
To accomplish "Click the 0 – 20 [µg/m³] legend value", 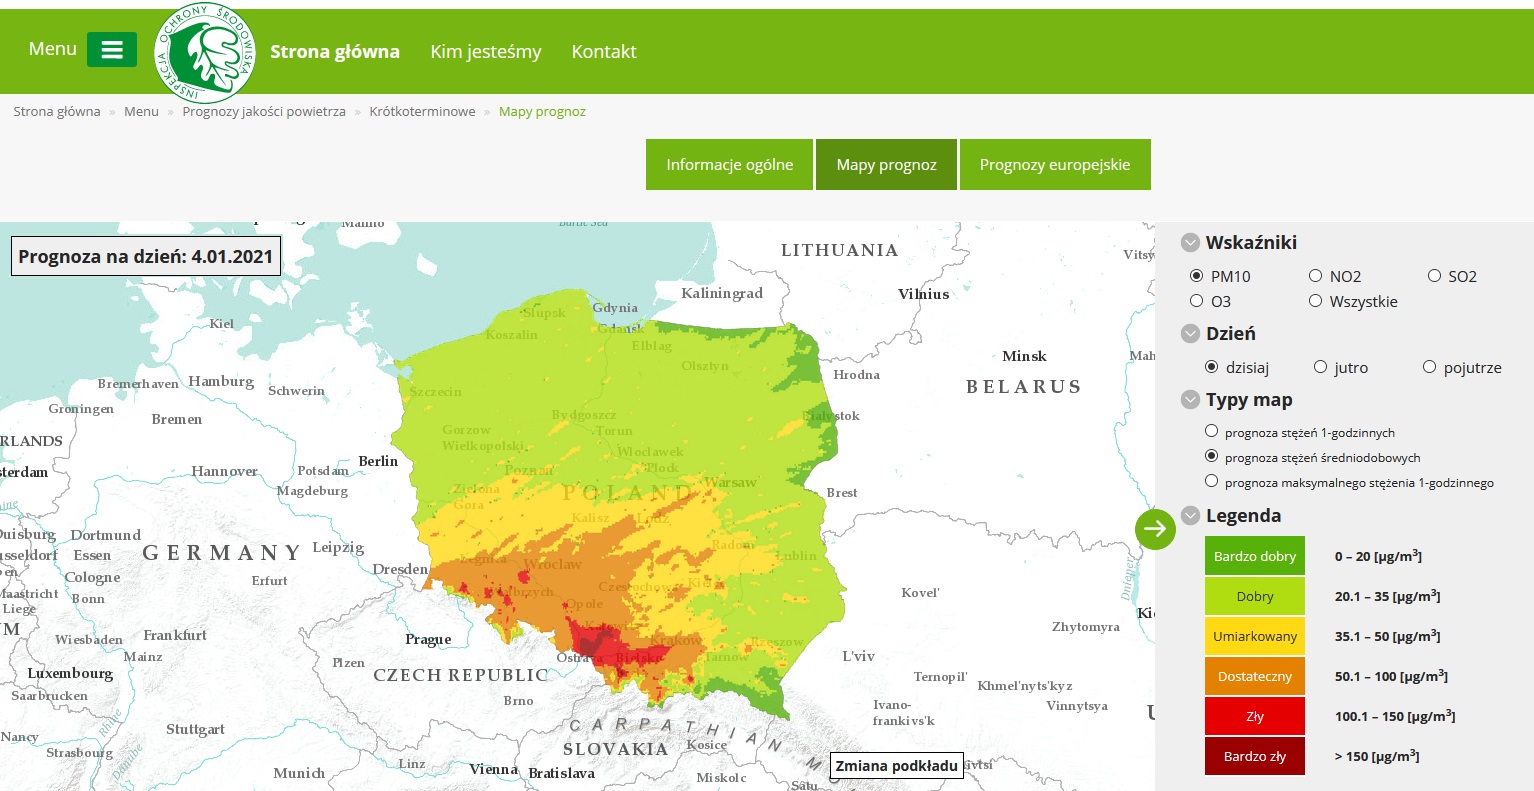I will point(1378,556).
